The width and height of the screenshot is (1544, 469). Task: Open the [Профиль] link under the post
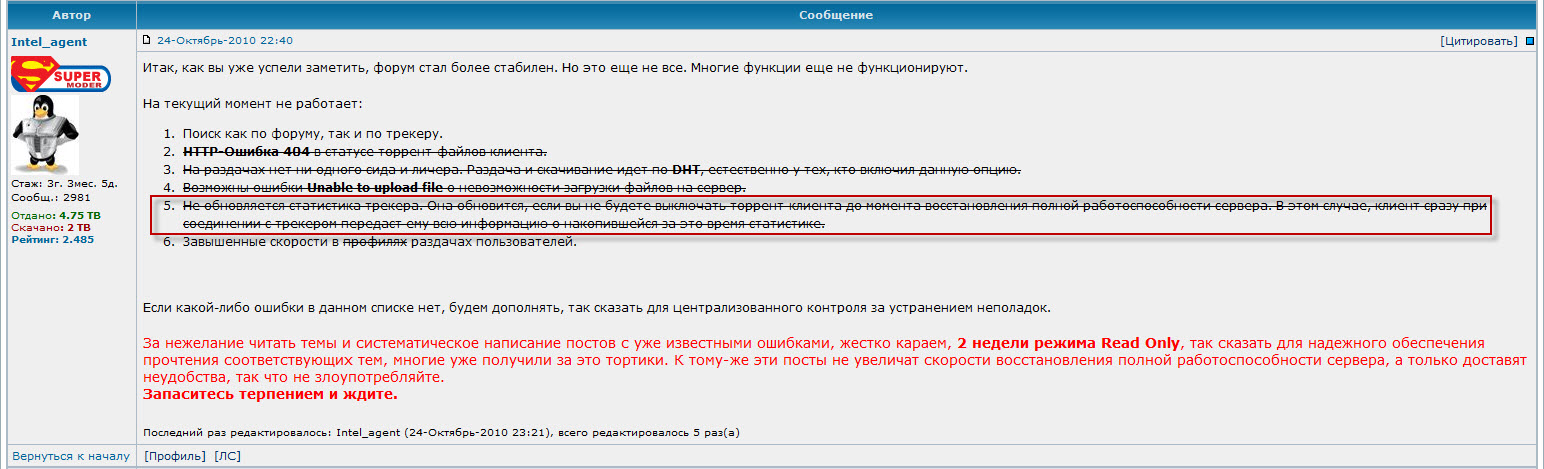(177, 456)
